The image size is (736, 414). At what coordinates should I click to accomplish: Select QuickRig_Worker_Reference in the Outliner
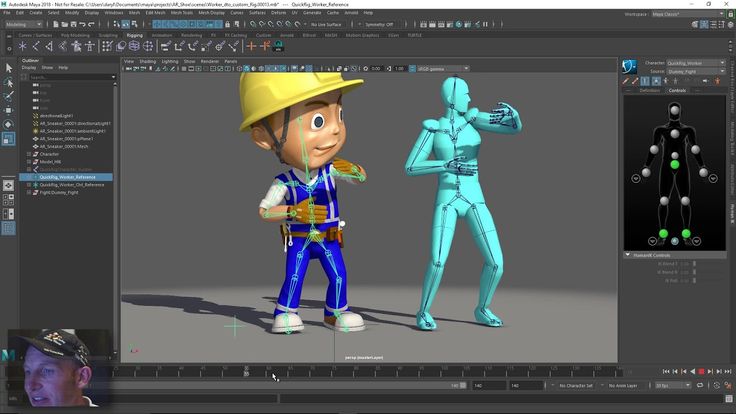[x=67, y=177]
